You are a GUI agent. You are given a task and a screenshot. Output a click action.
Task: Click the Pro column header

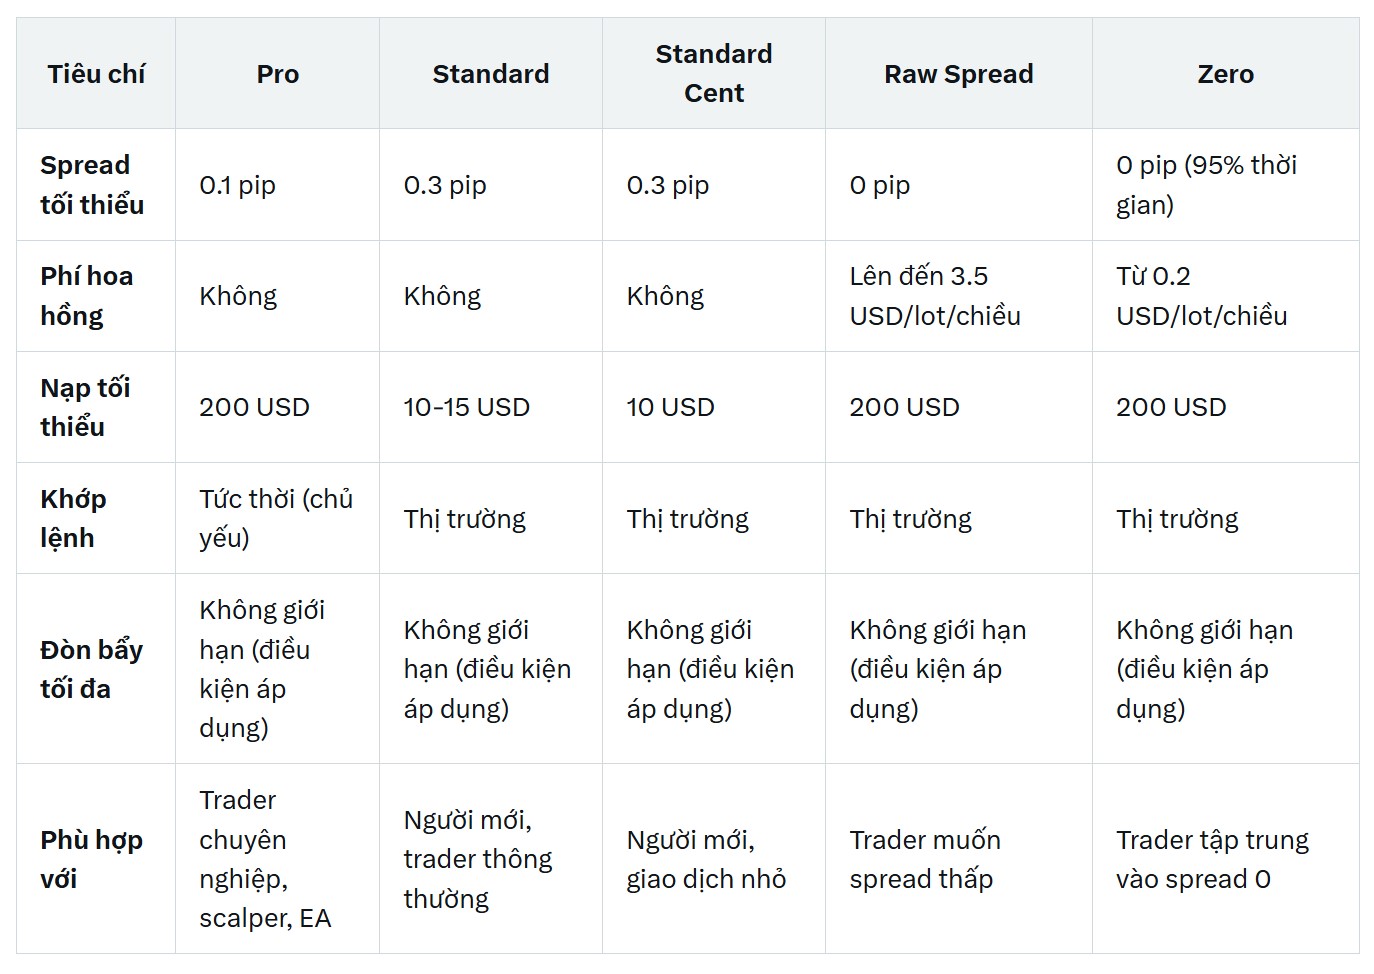[277, 74]
